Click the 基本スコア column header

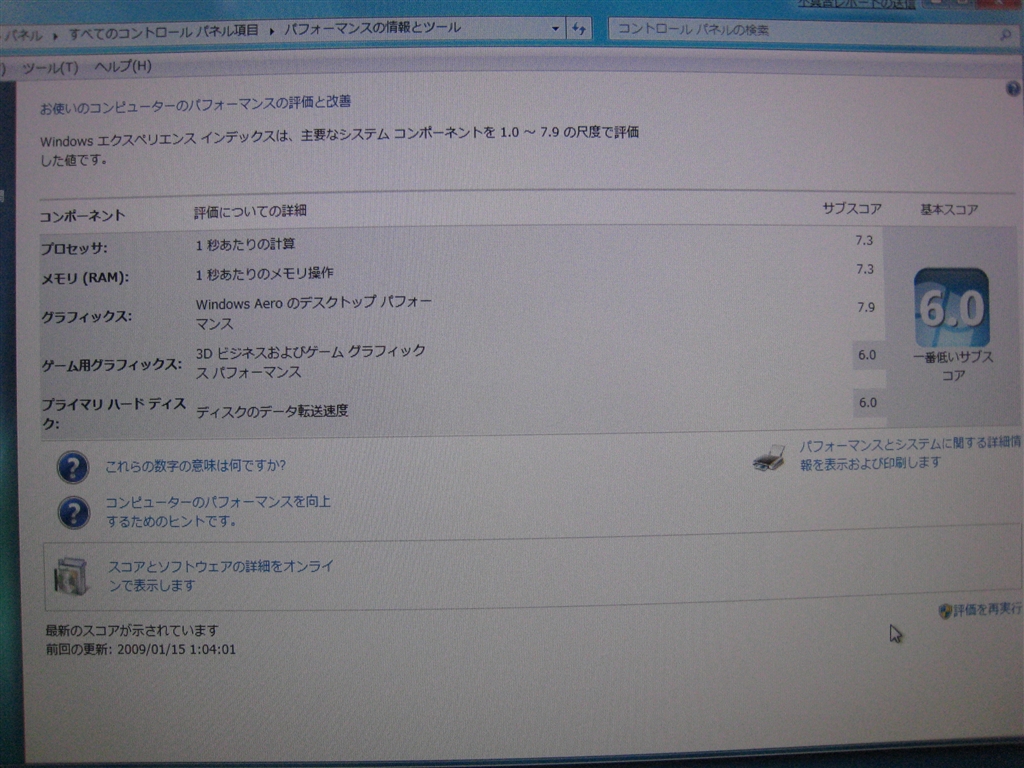[949, 210]
